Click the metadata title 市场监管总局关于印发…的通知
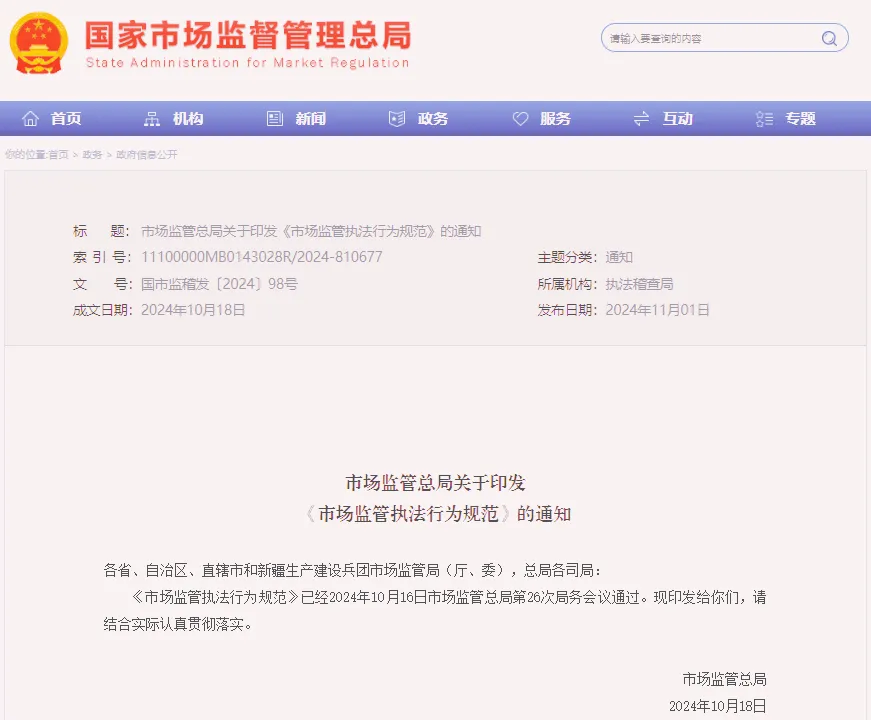Screen dimensions: 871x720 coord(311,231)
